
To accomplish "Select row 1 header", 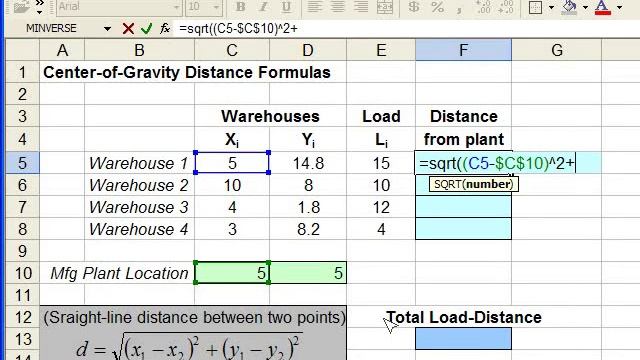I will [22, 72].
